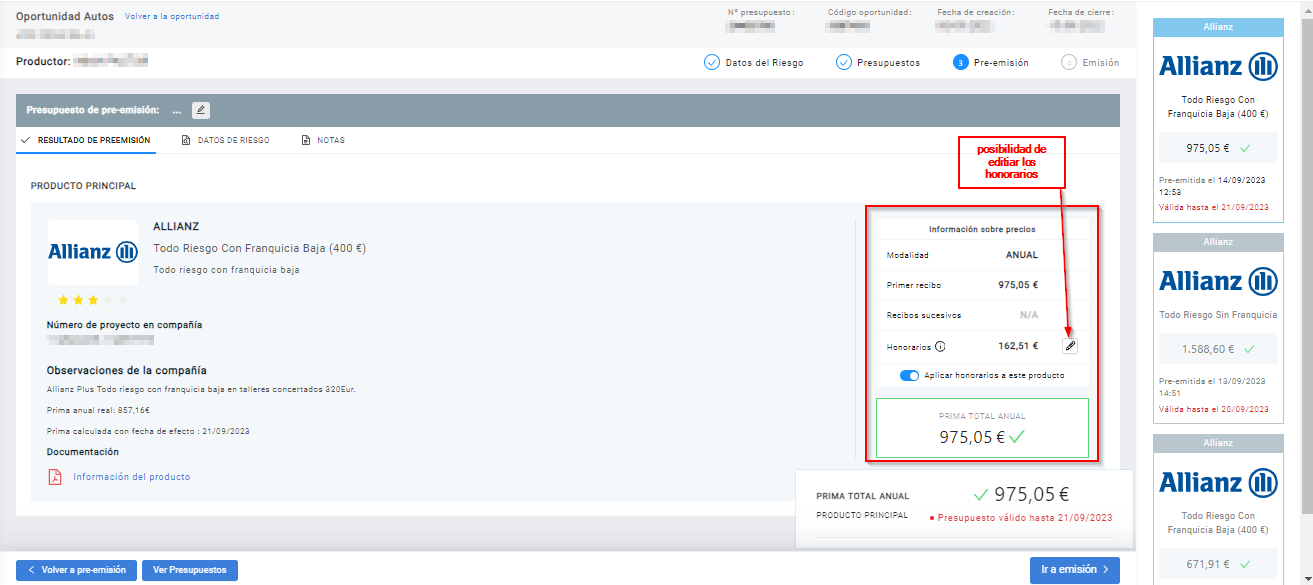The width and height of the screenshot is (1313, 585).
Task: Click the Información sobre precios header
Action: click(x=982, y=229)
